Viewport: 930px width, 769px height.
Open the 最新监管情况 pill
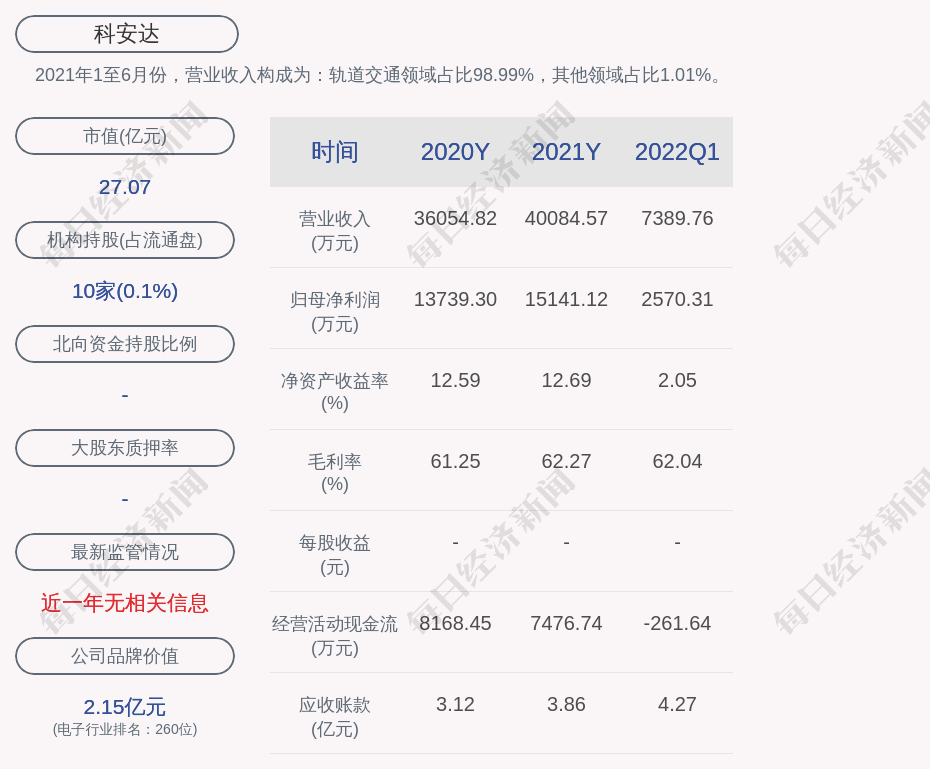click(125, 552)
